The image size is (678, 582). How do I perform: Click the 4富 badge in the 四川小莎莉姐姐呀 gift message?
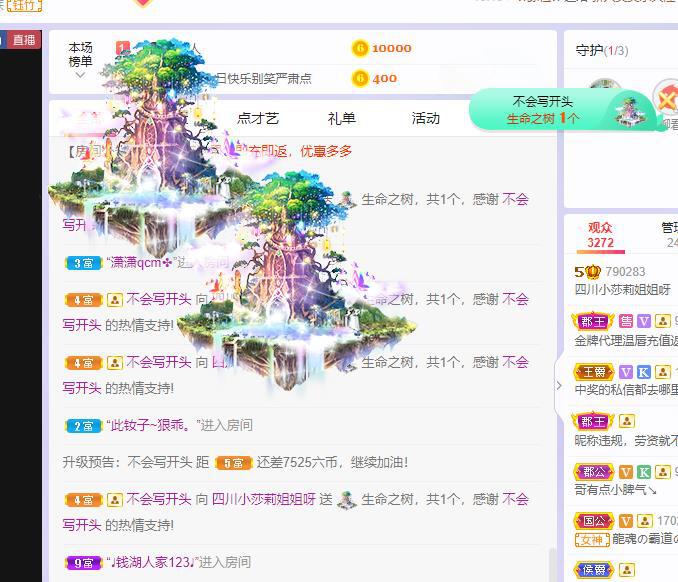point(83,500)
